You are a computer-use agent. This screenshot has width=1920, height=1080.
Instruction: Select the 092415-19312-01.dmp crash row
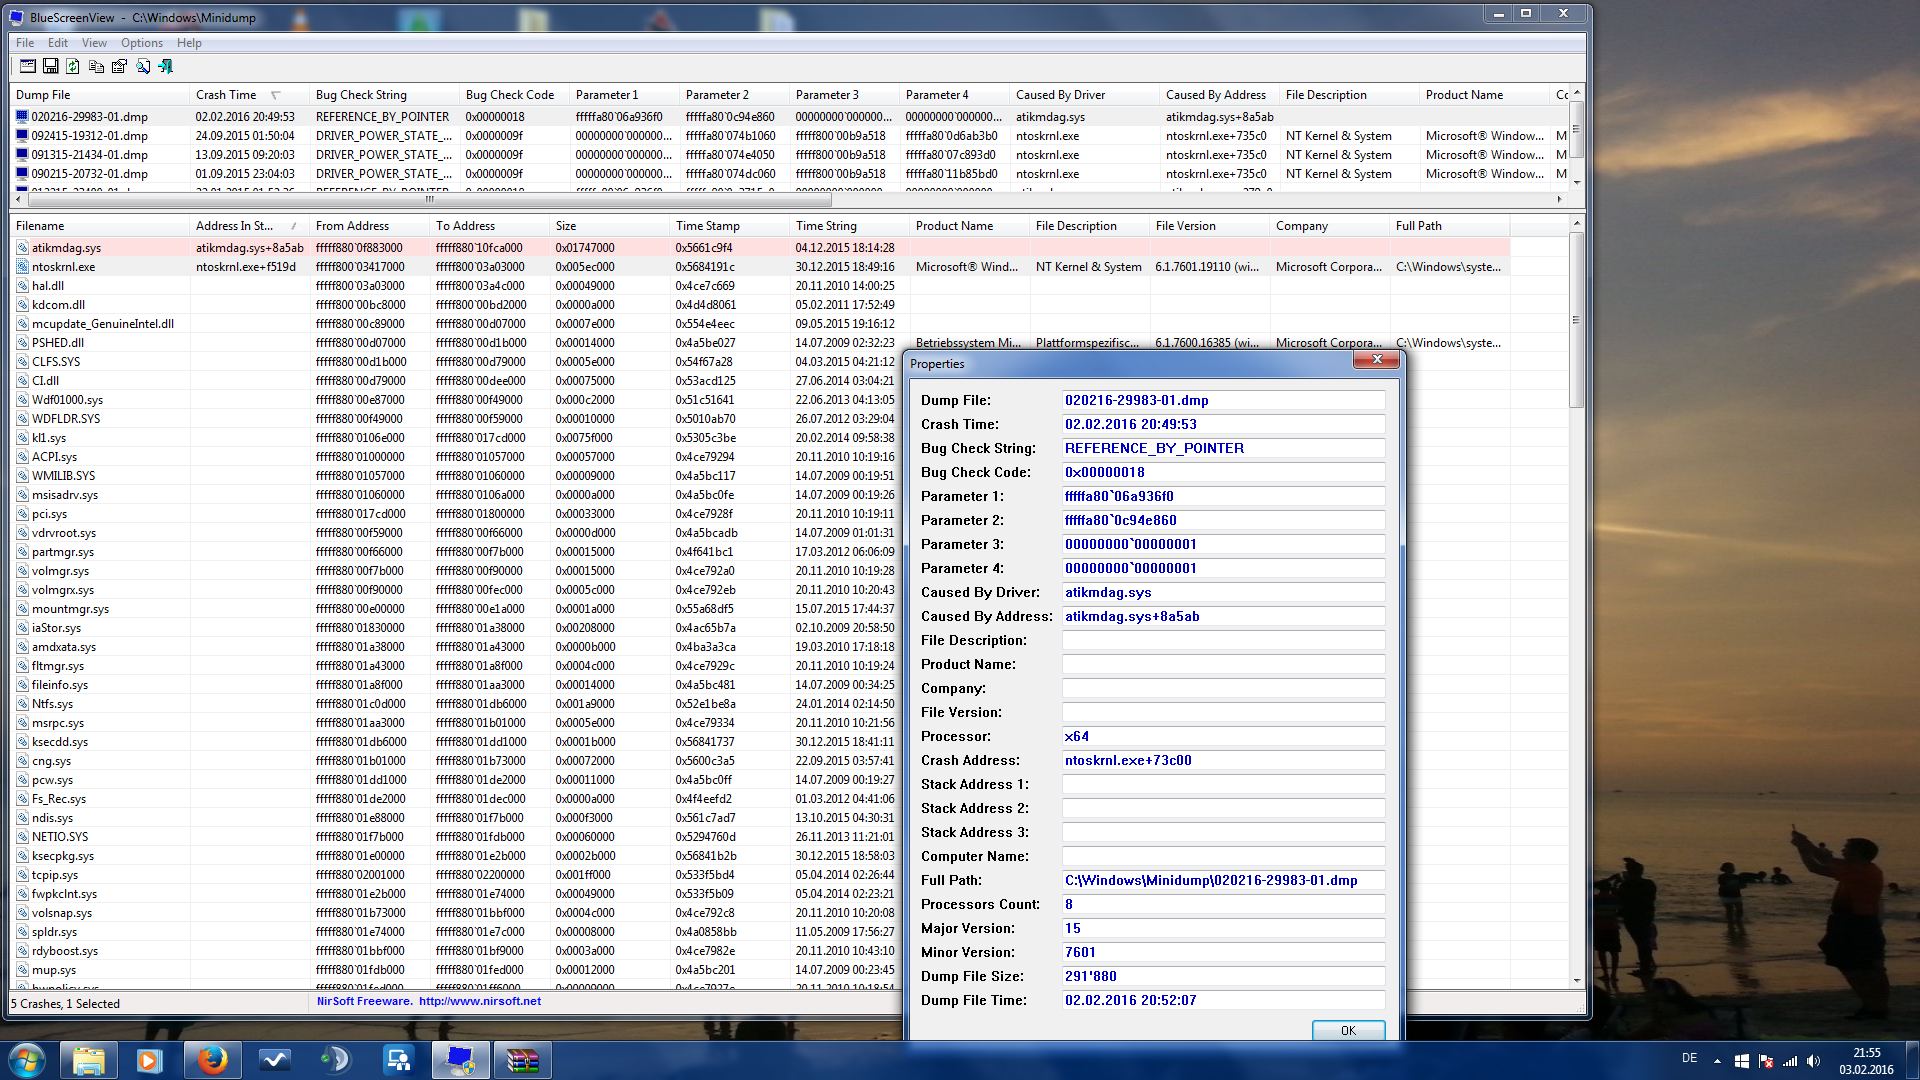[x=89, y=136]
